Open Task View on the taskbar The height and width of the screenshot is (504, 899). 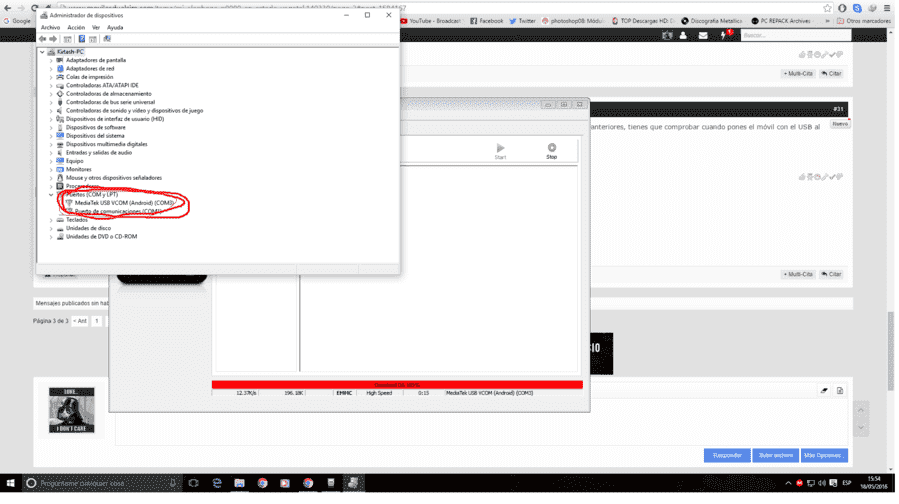point(194,483)
